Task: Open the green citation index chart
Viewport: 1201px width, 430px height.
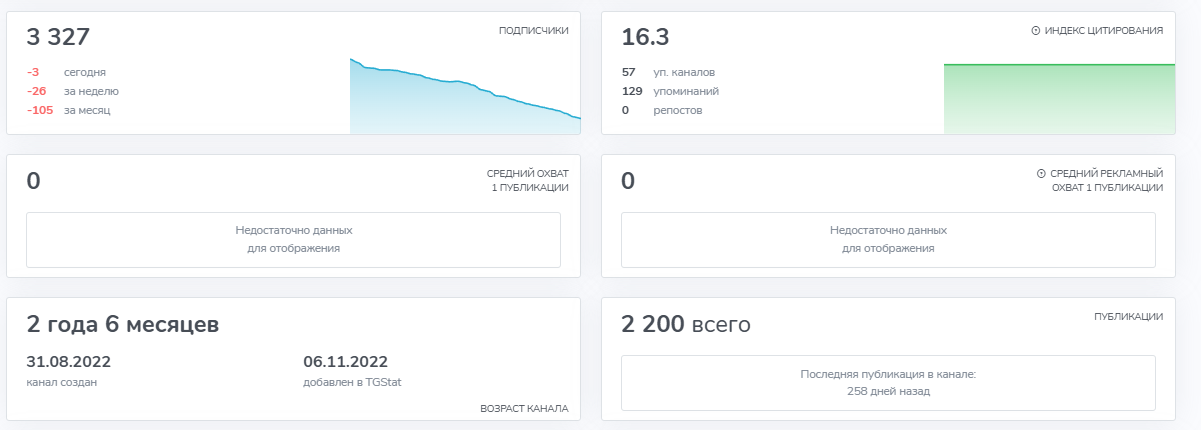Action: click(1059, 98)
